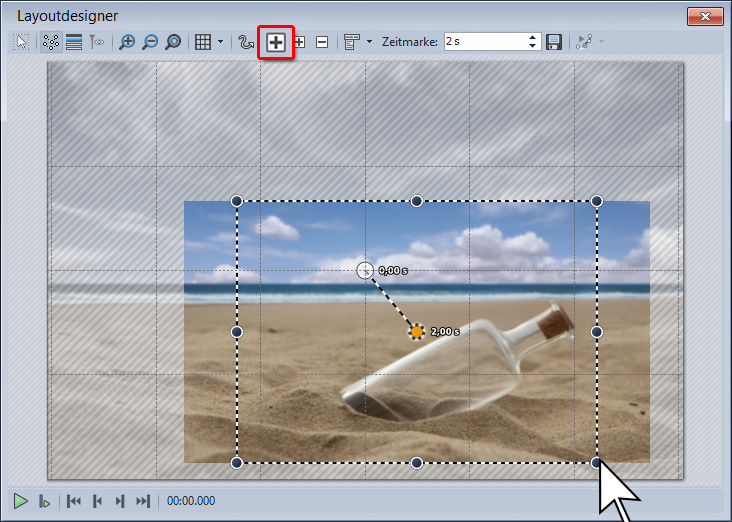
Task: Click the minus box remove icon
Action: point(322,42)
